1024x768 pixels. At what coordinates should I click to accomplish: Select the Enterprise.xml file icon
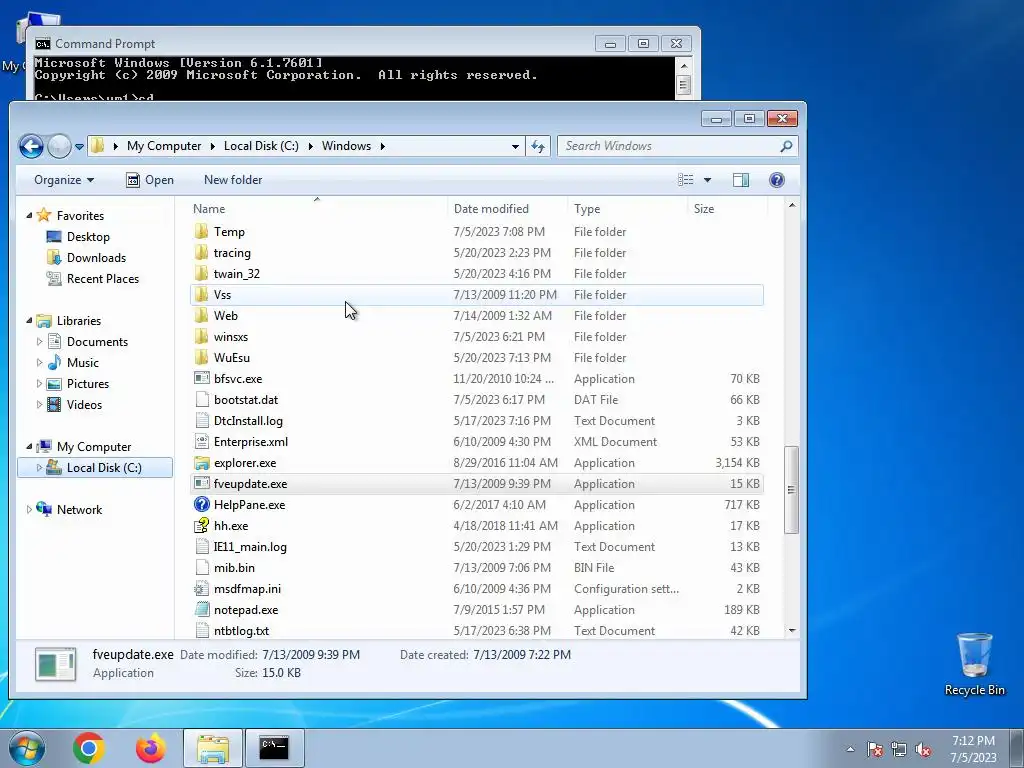tap(202, 441)
